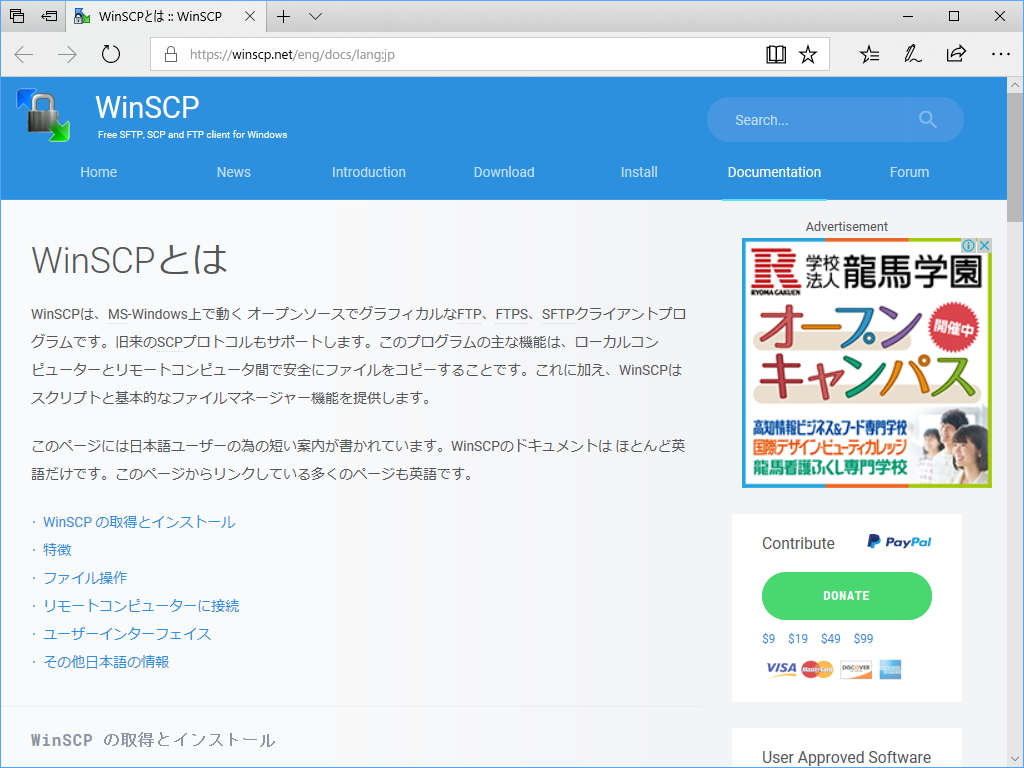This screenshot has width=1024, height=768.
Task: Click the MasterCard icon in the donation panel
Action: pos(817,670)
